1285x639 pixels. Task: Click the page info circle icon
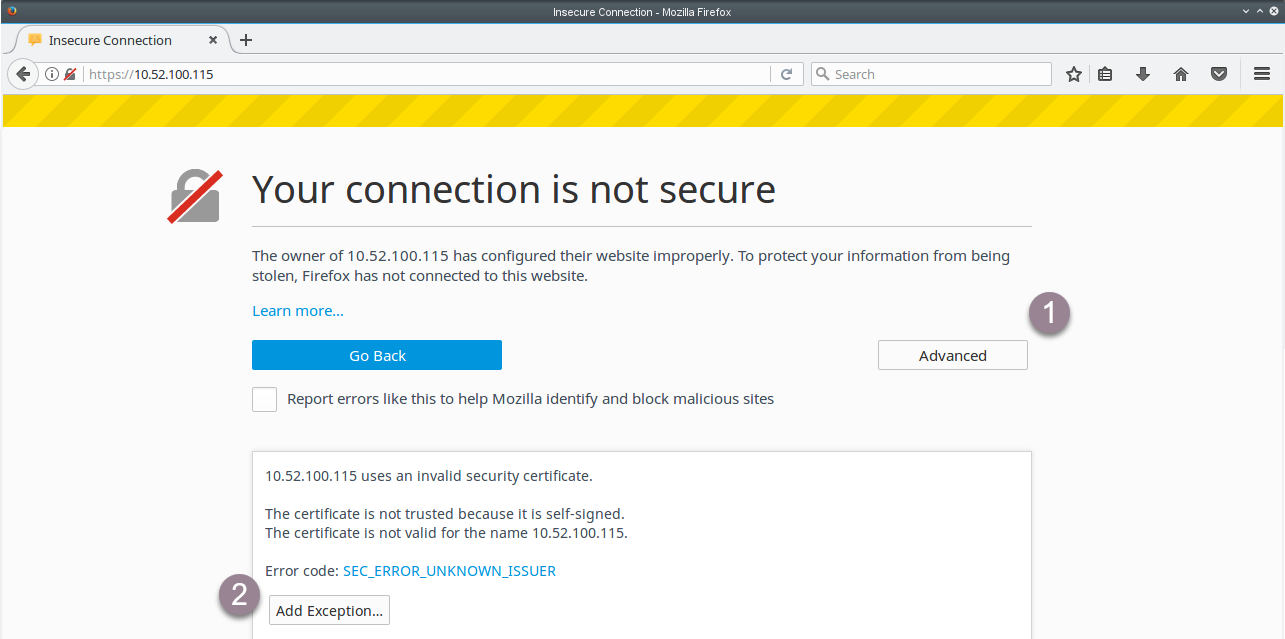[50, 73]
